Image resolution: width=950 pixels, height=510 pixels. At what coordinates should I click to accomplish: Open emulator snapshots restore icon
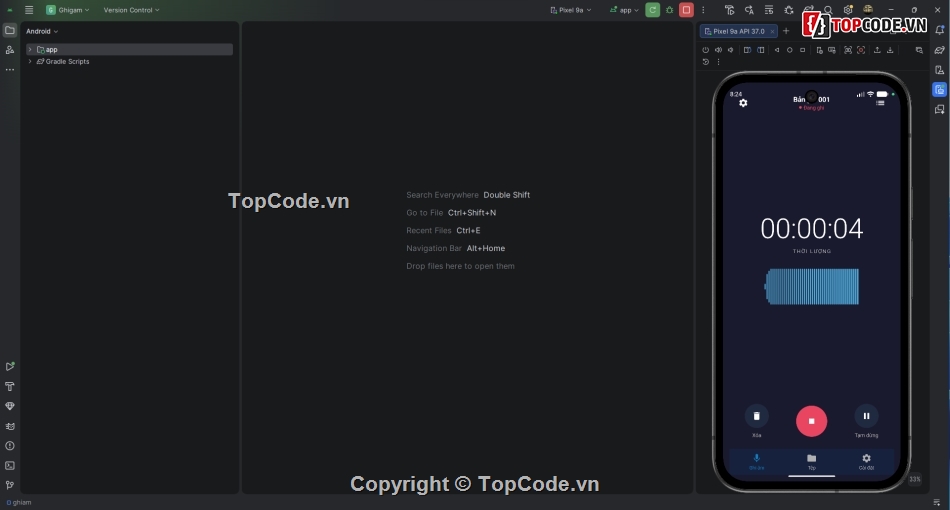(705, 62)
